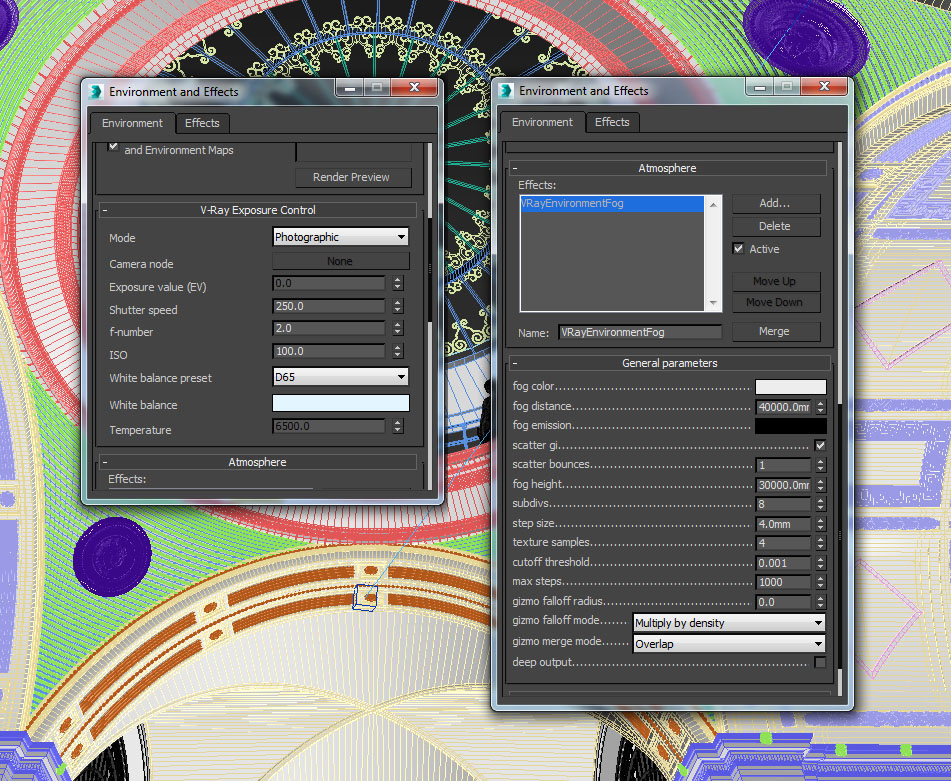Open the gizmo falloff mode dropdown
This screenshot has height=781, width=951.
[729, 622]
